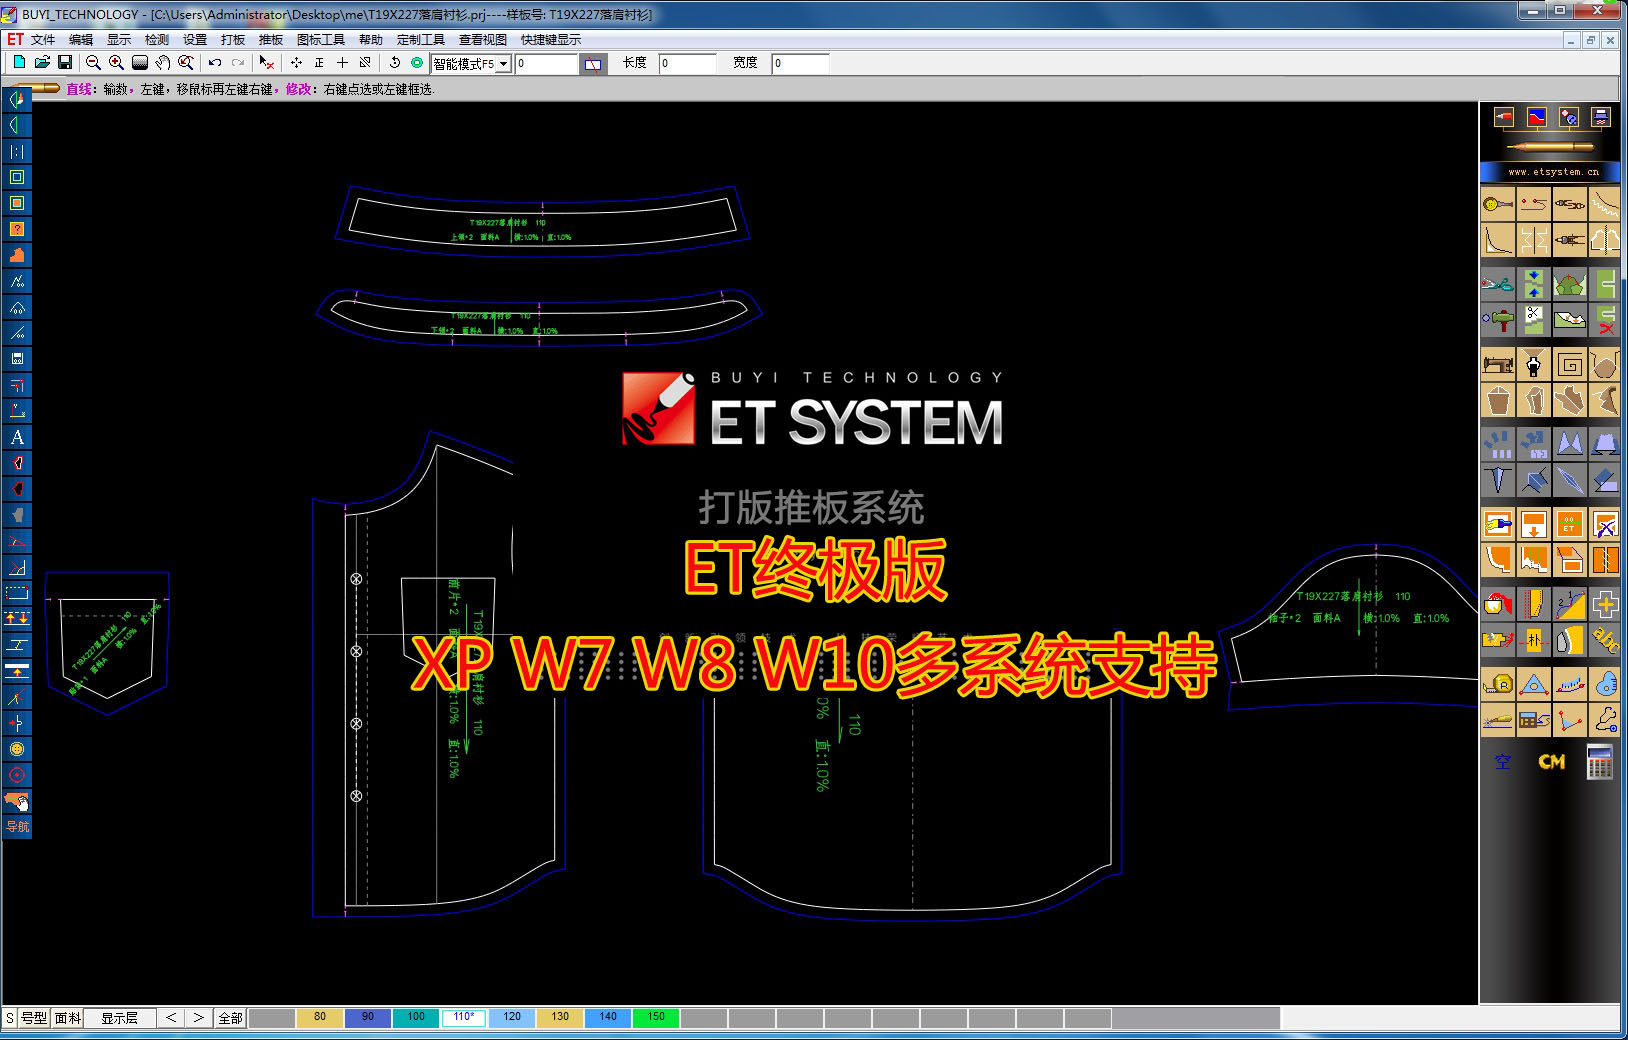Open the 文件 menu
This screenshot has width=1628, height=1040.
click(43, 40)
